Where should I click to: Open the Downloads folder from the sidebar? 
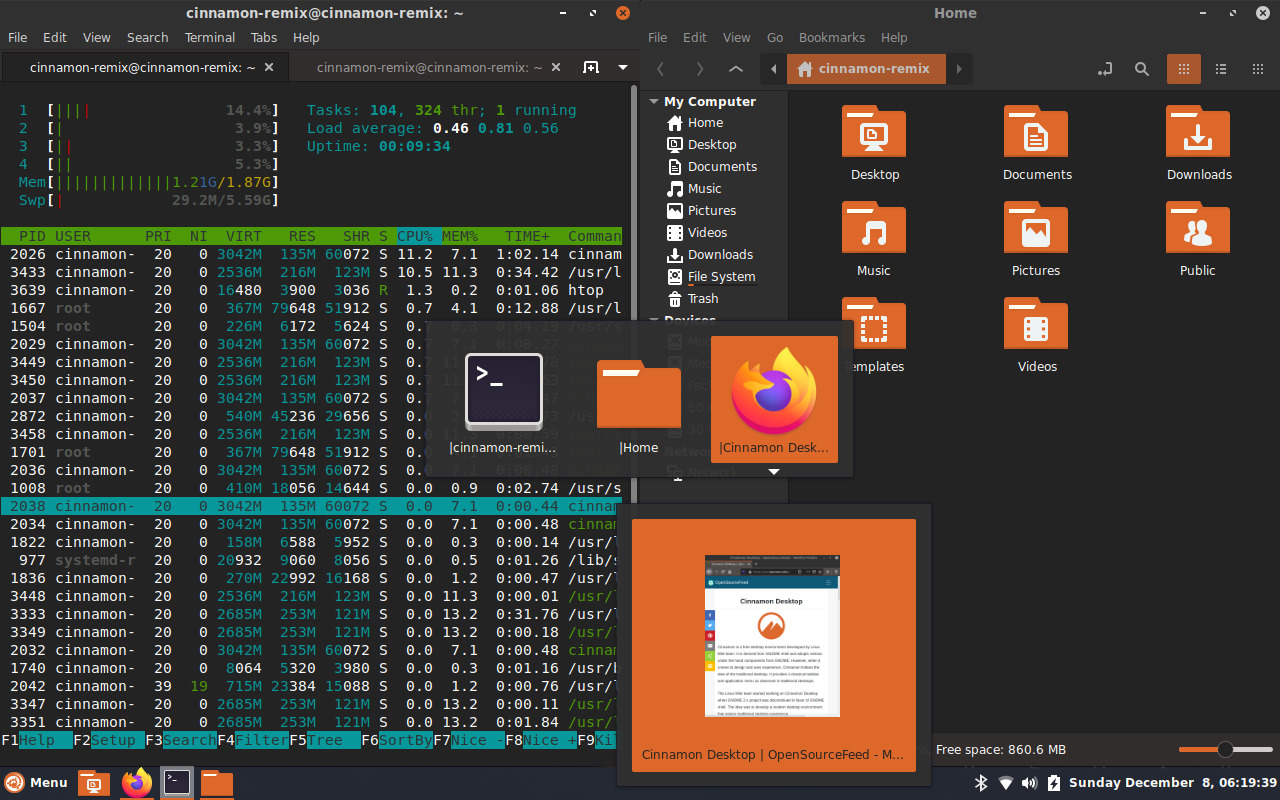718,254
